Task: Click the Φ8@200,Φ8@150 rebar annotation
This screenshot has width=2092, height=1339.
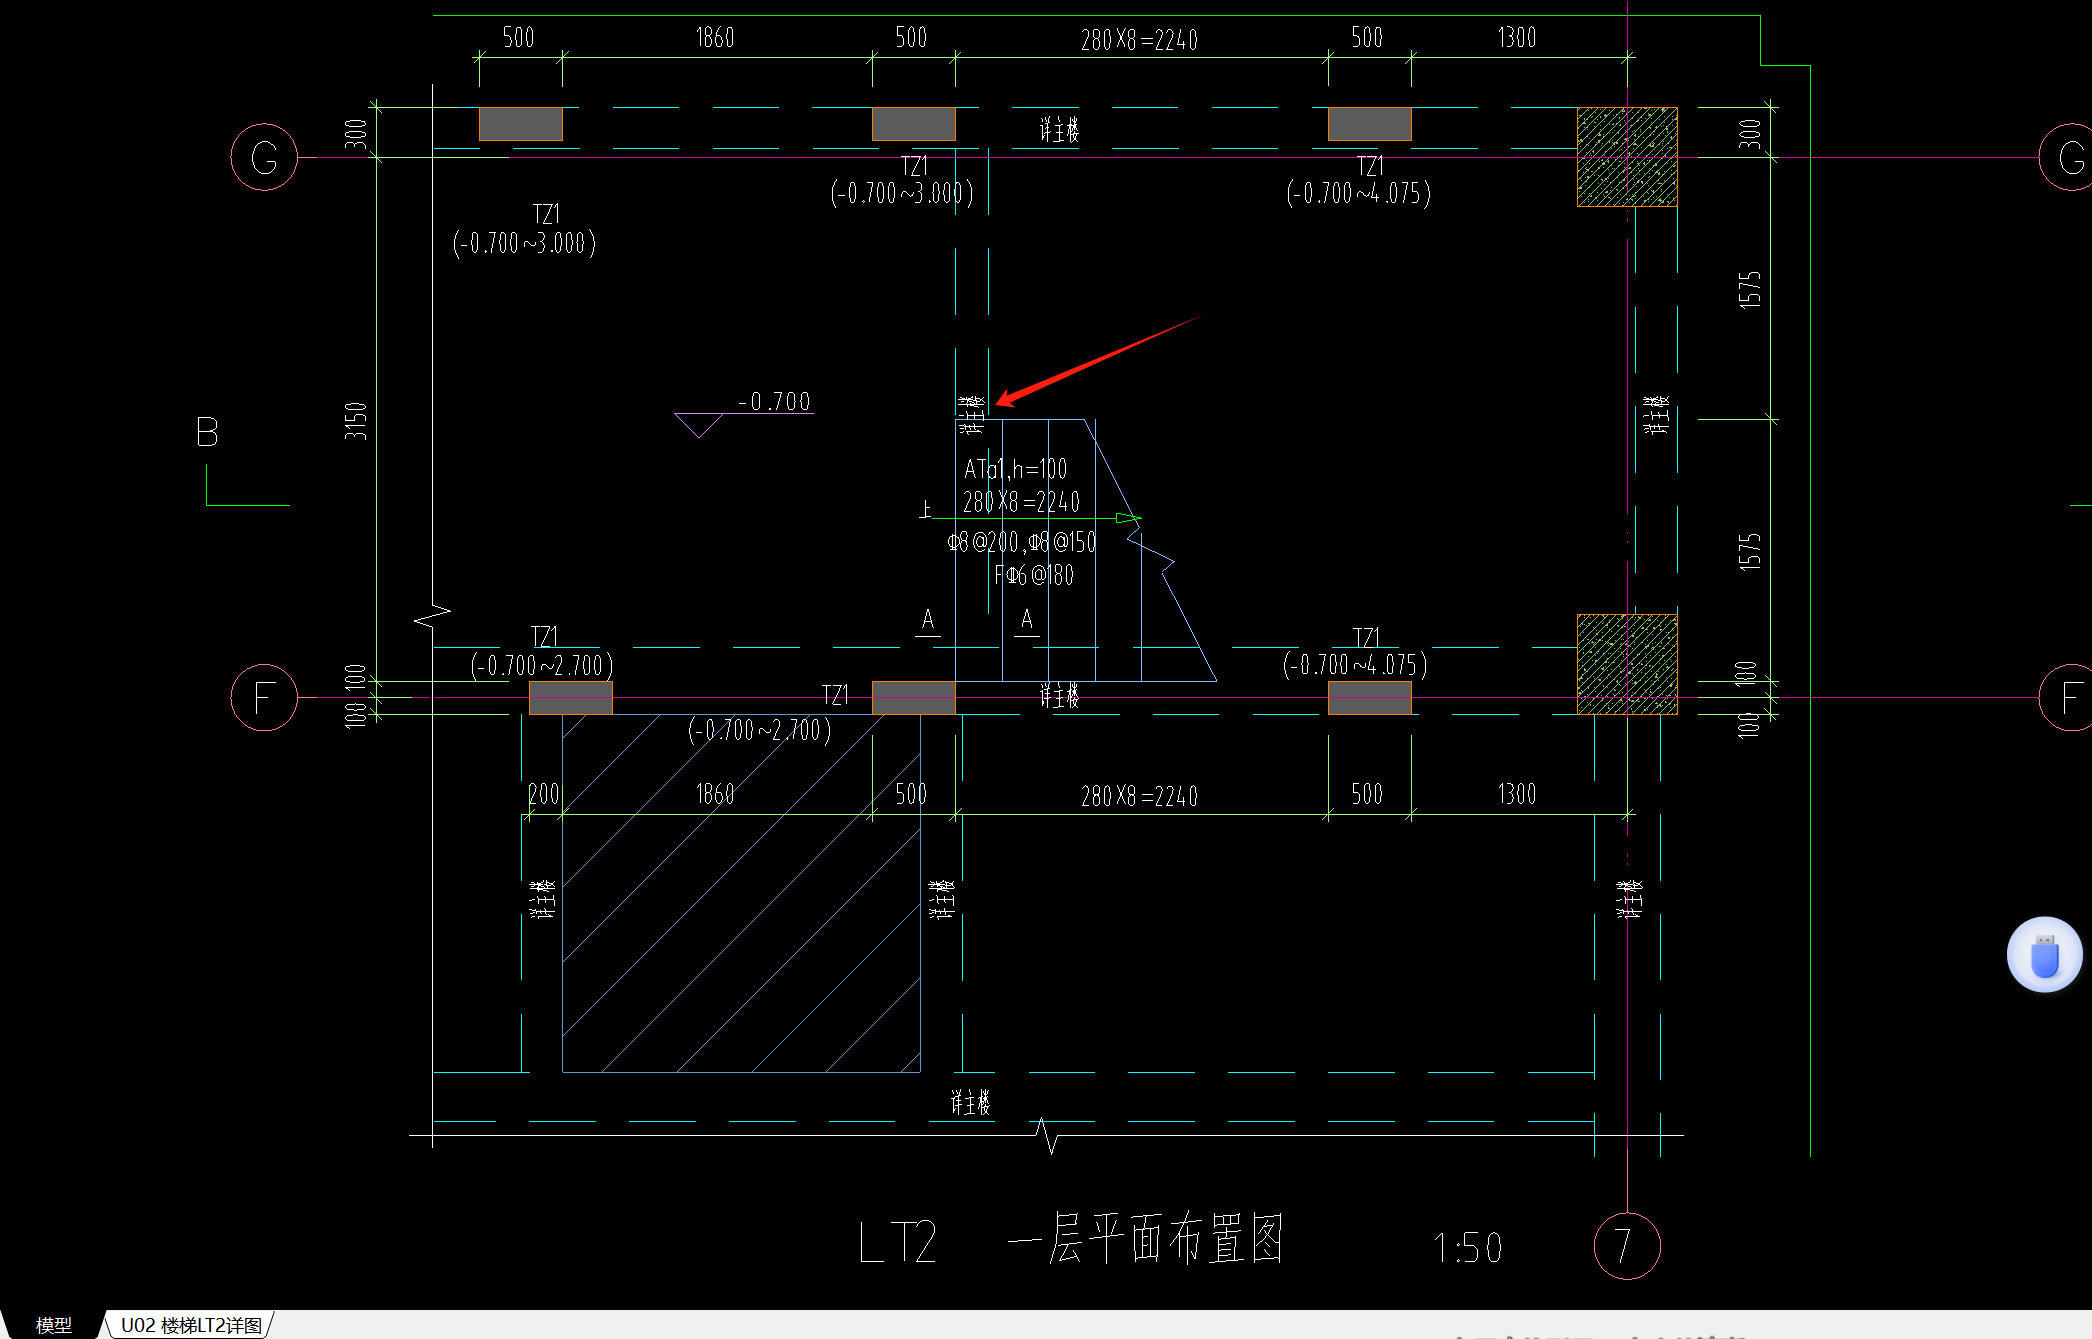Action: pos(1021,542)
